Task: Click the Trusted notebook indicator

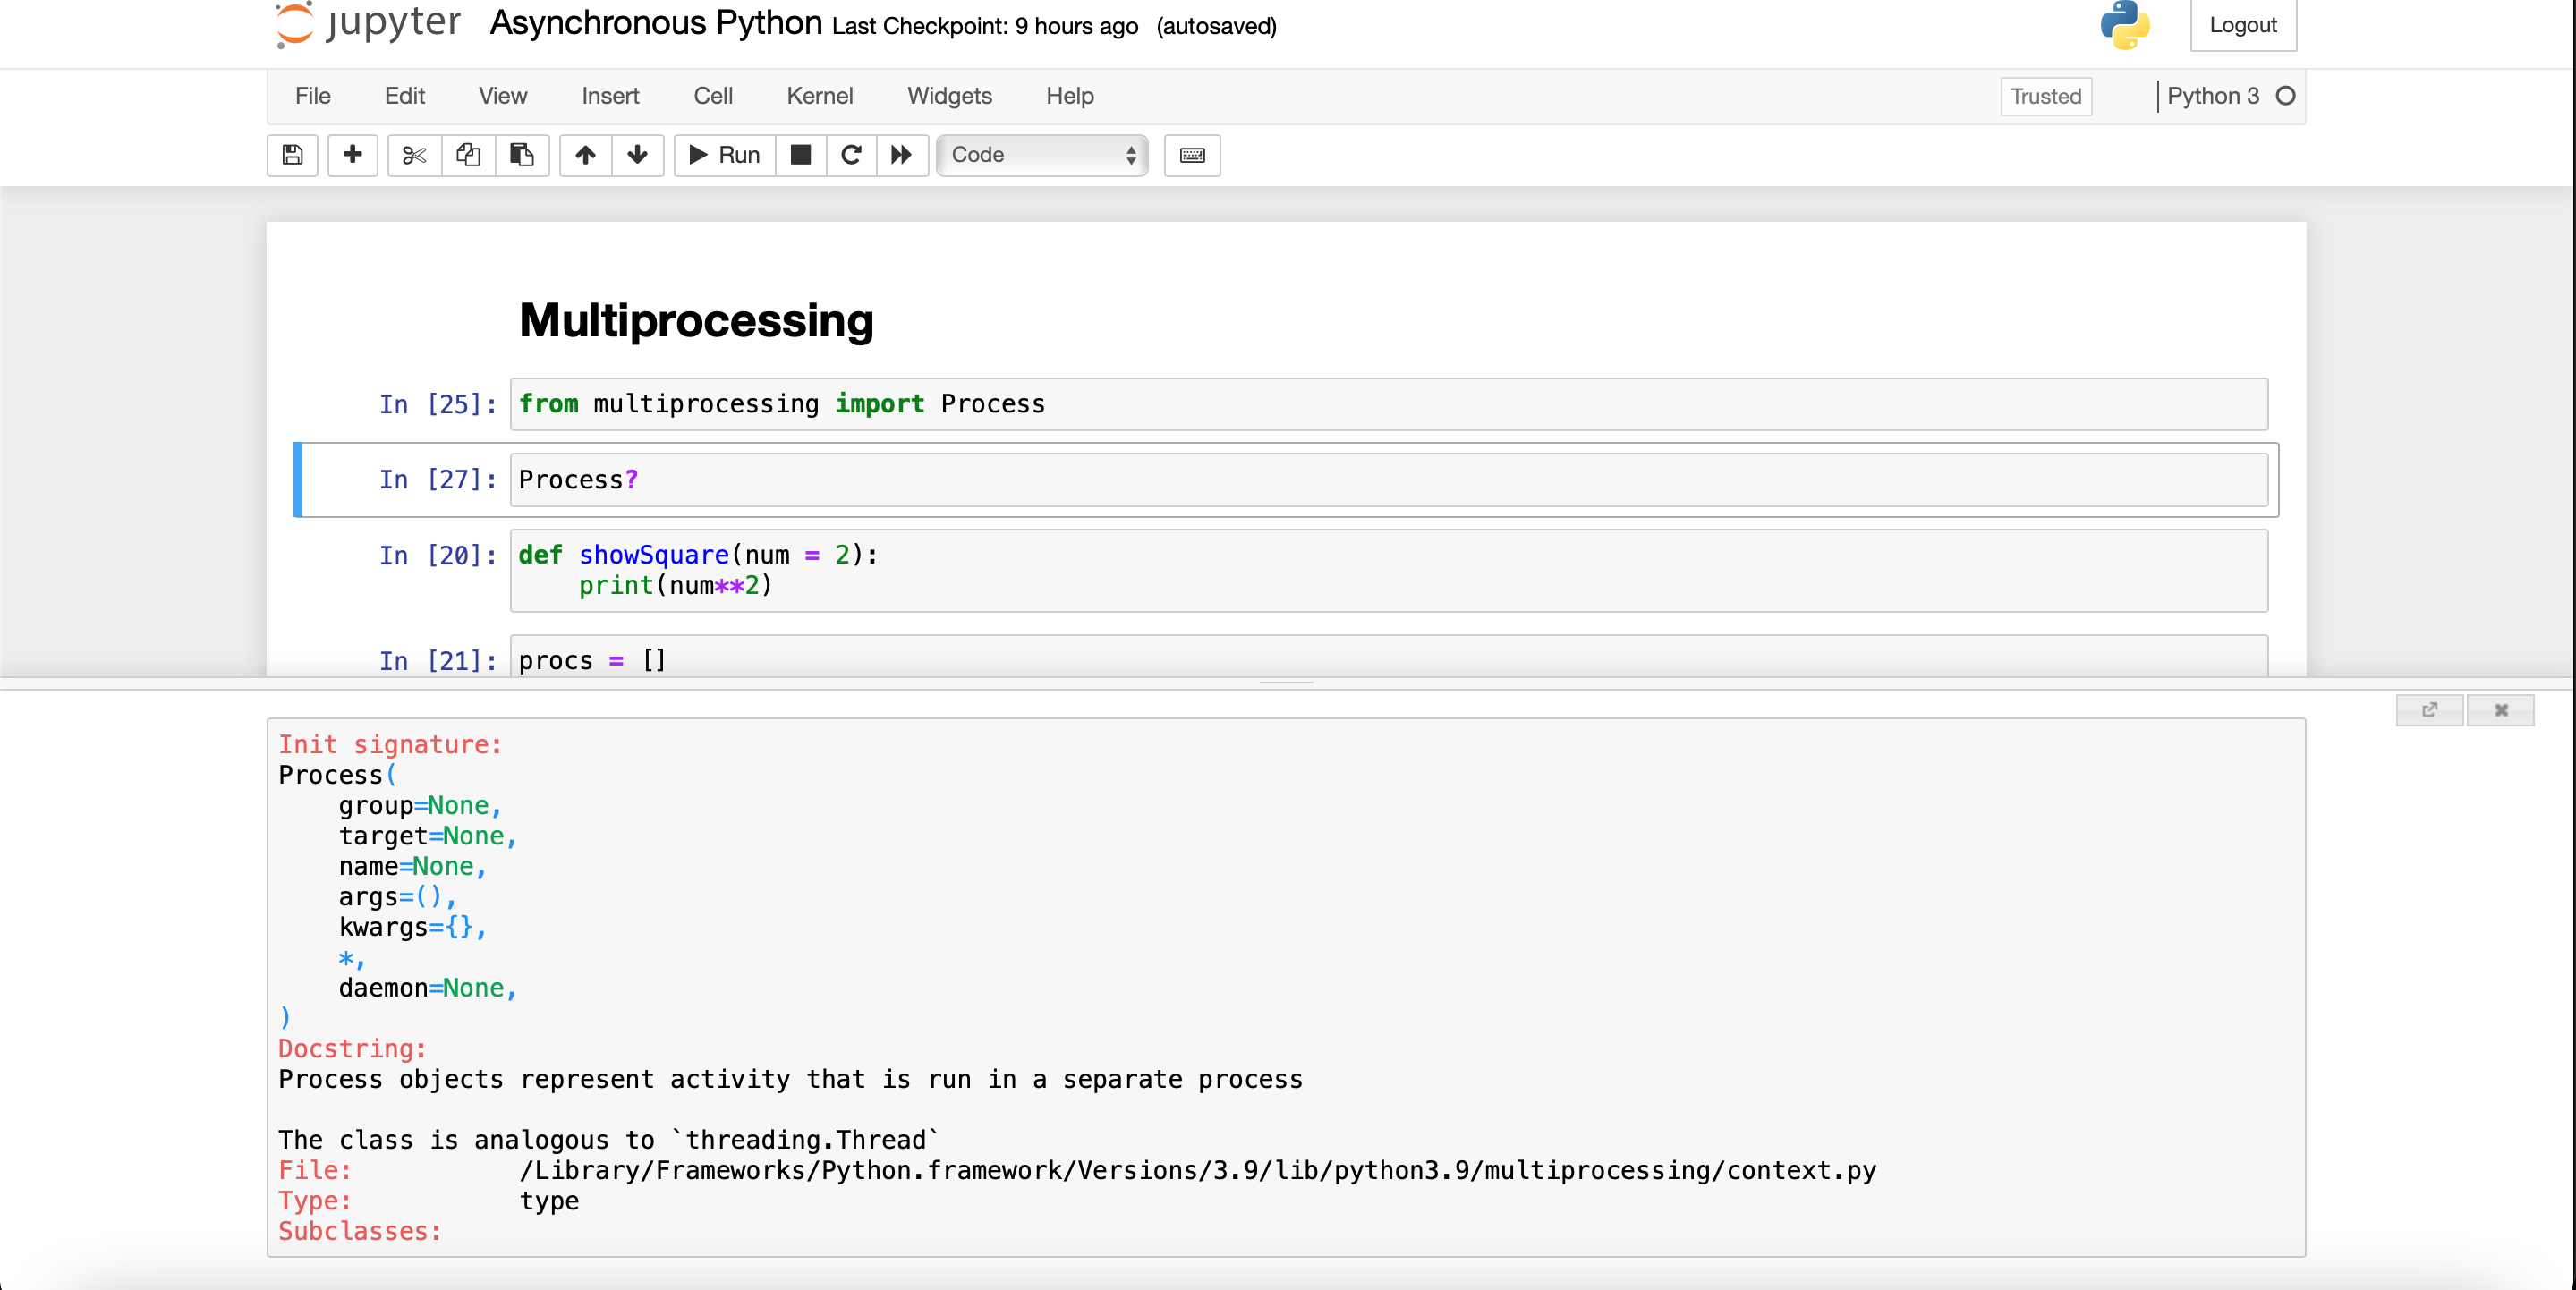Action: 2046,96
